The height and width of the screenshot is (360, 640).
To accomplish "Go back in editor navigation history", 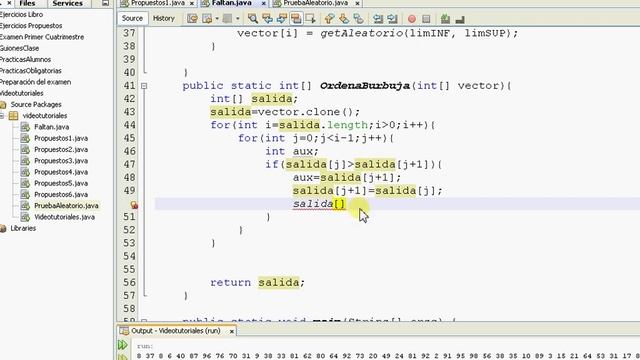I will coord(207,18).
